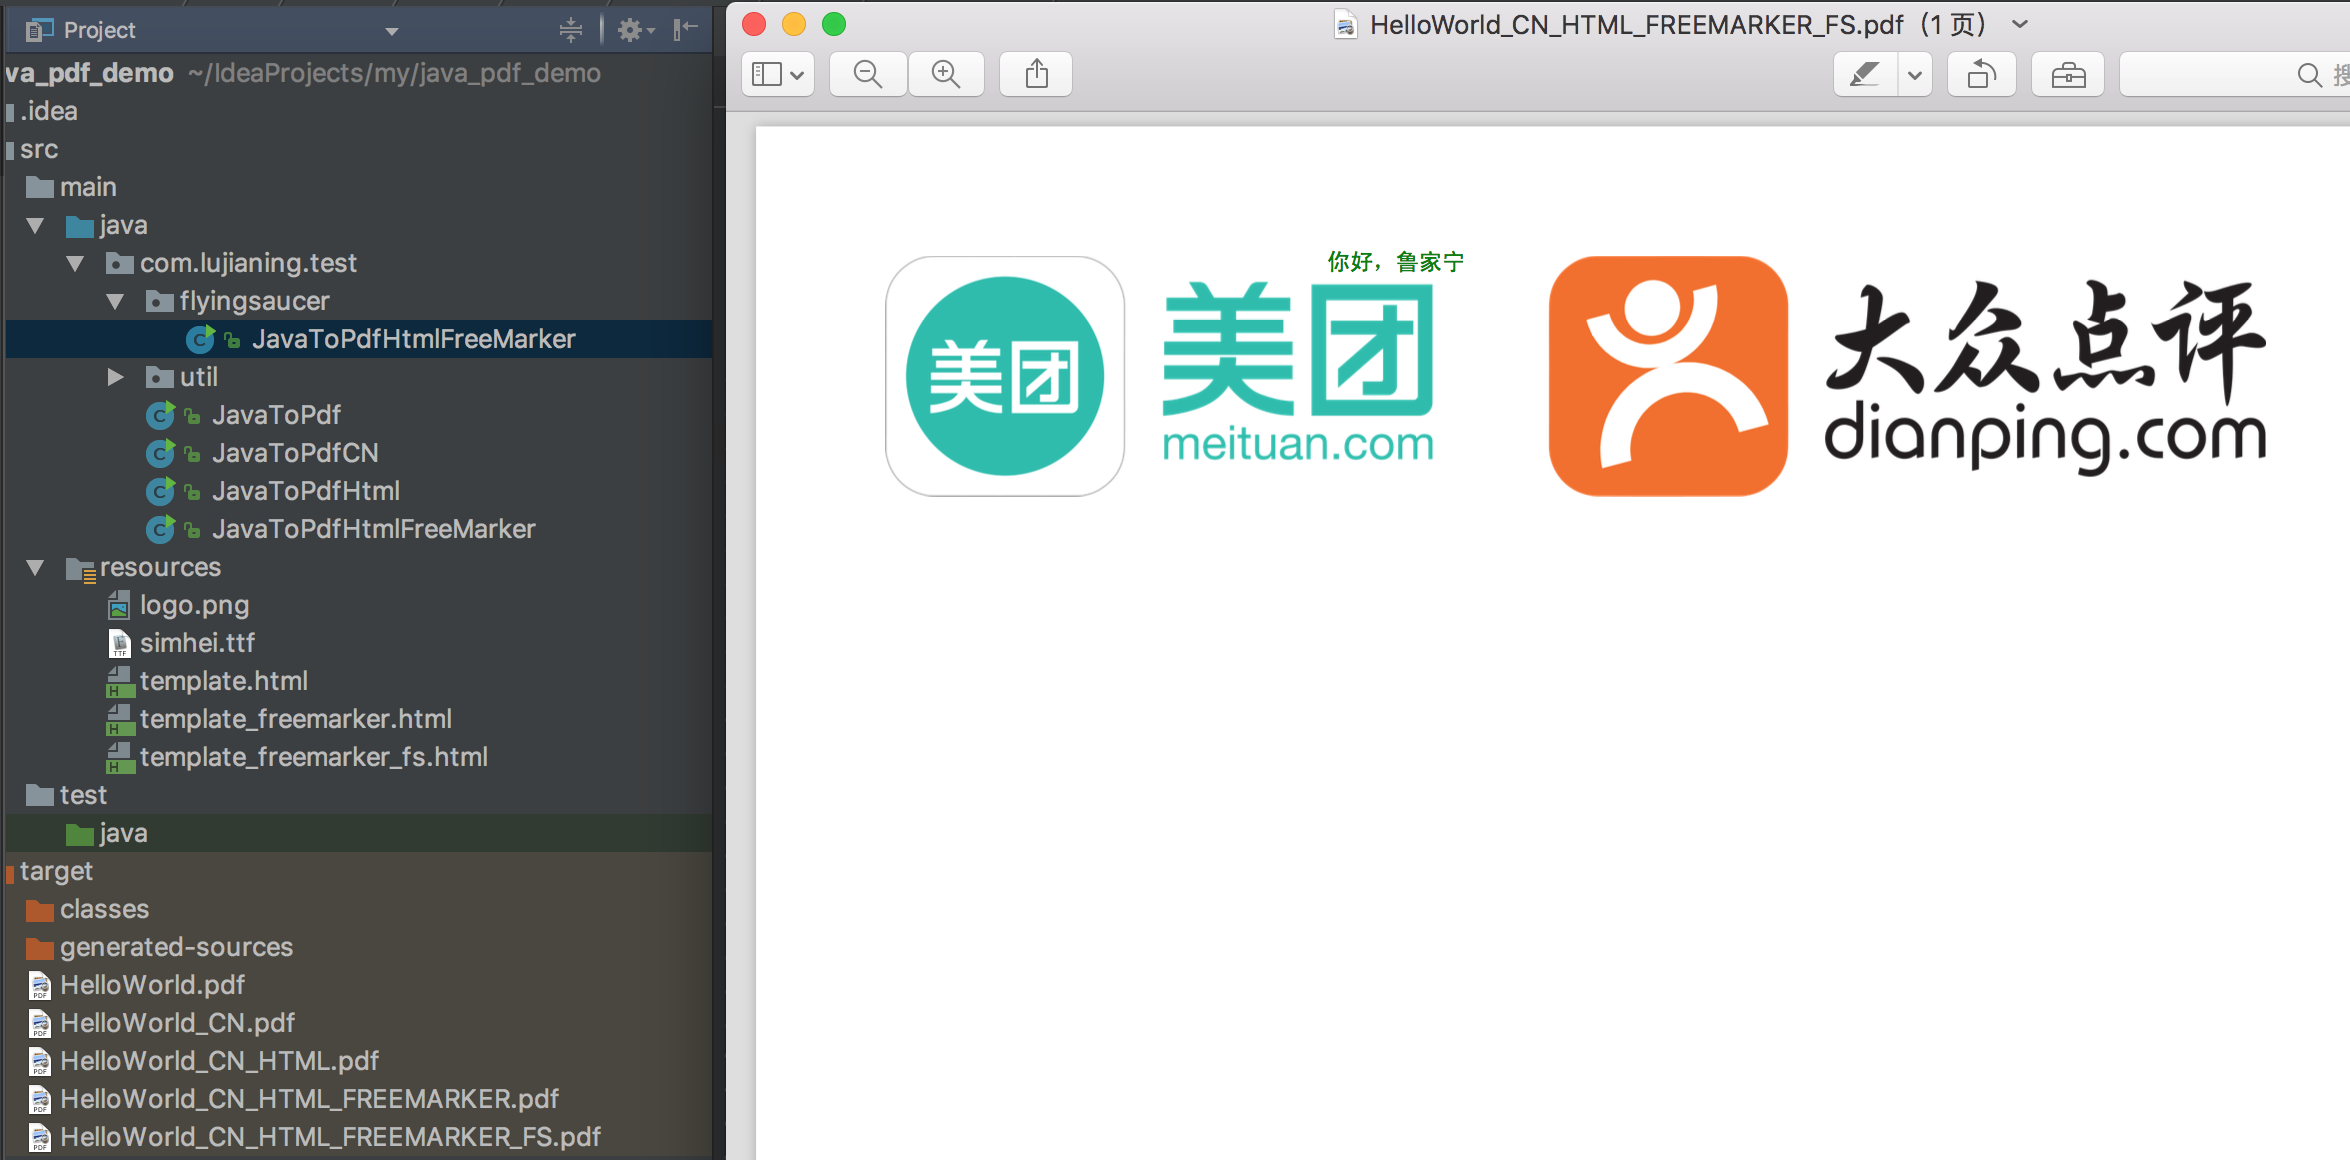Click the zoom in magnifier button

pos(945,75)
